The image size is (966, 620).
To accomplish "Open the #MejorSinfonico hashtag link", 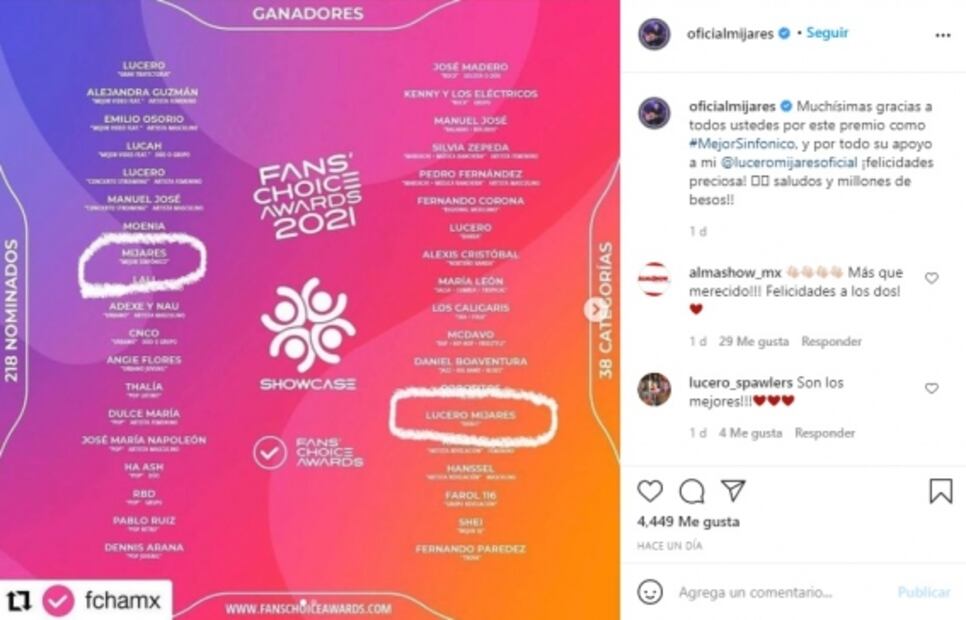I will 742,144.
